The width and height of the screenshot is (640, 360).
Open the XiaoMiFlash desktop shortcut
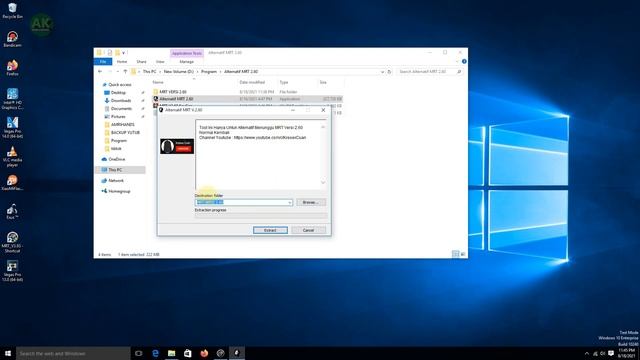coord(12,183)
